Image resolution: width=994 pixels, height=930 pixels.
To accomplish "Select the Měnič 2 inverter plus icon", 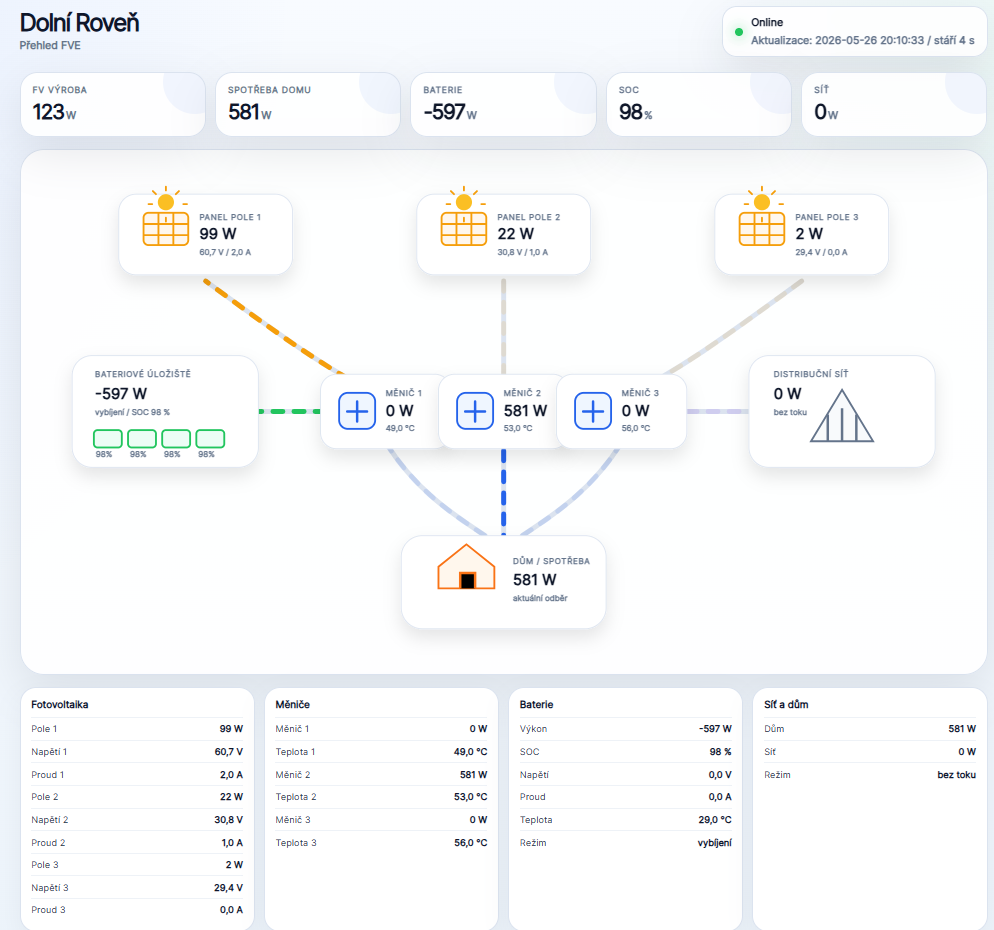I will click(475, 411).
